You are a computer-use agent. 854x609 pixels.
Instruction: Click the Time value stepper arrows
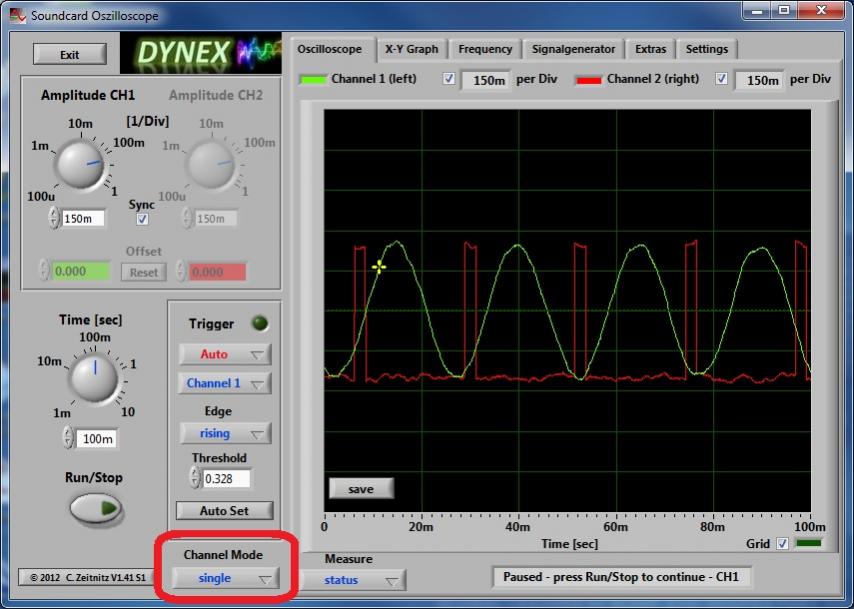point(67,438)
